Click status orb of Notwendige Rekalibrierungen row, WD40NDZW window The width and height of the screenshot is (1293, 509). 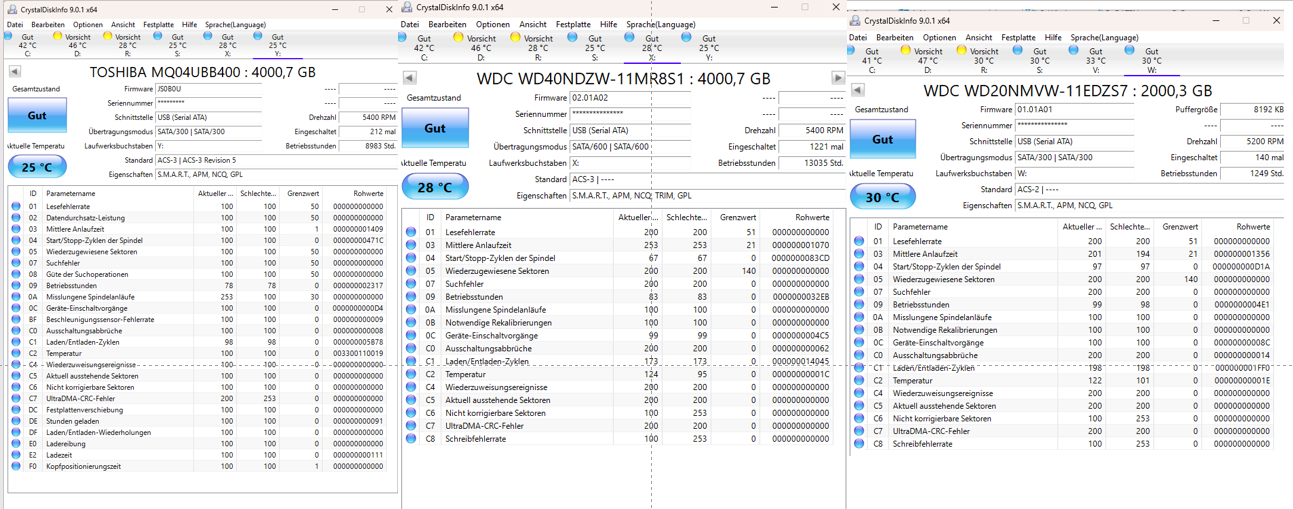click(411, 322)
